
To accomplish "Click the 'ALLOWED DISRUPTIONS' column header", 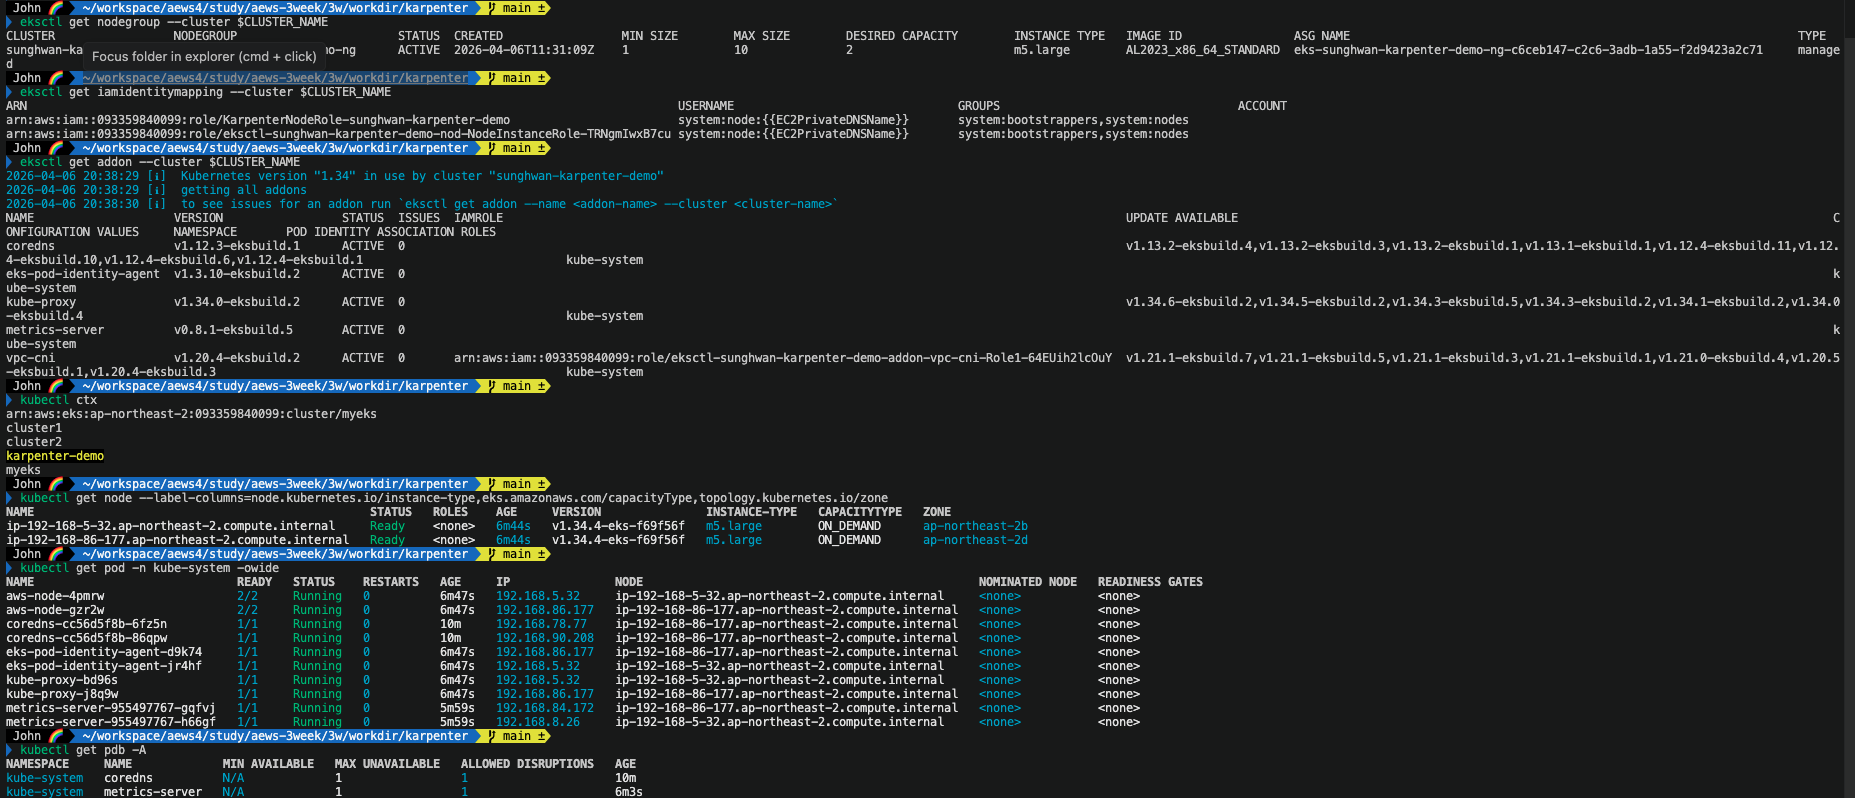I will pos(527,764).
